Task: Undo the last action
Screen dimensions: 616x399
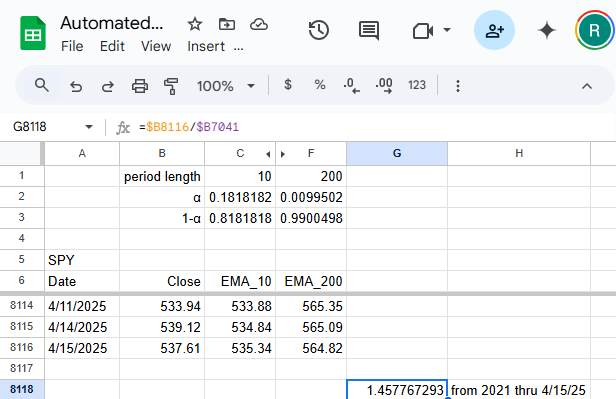Action: [x=76, y=86]
